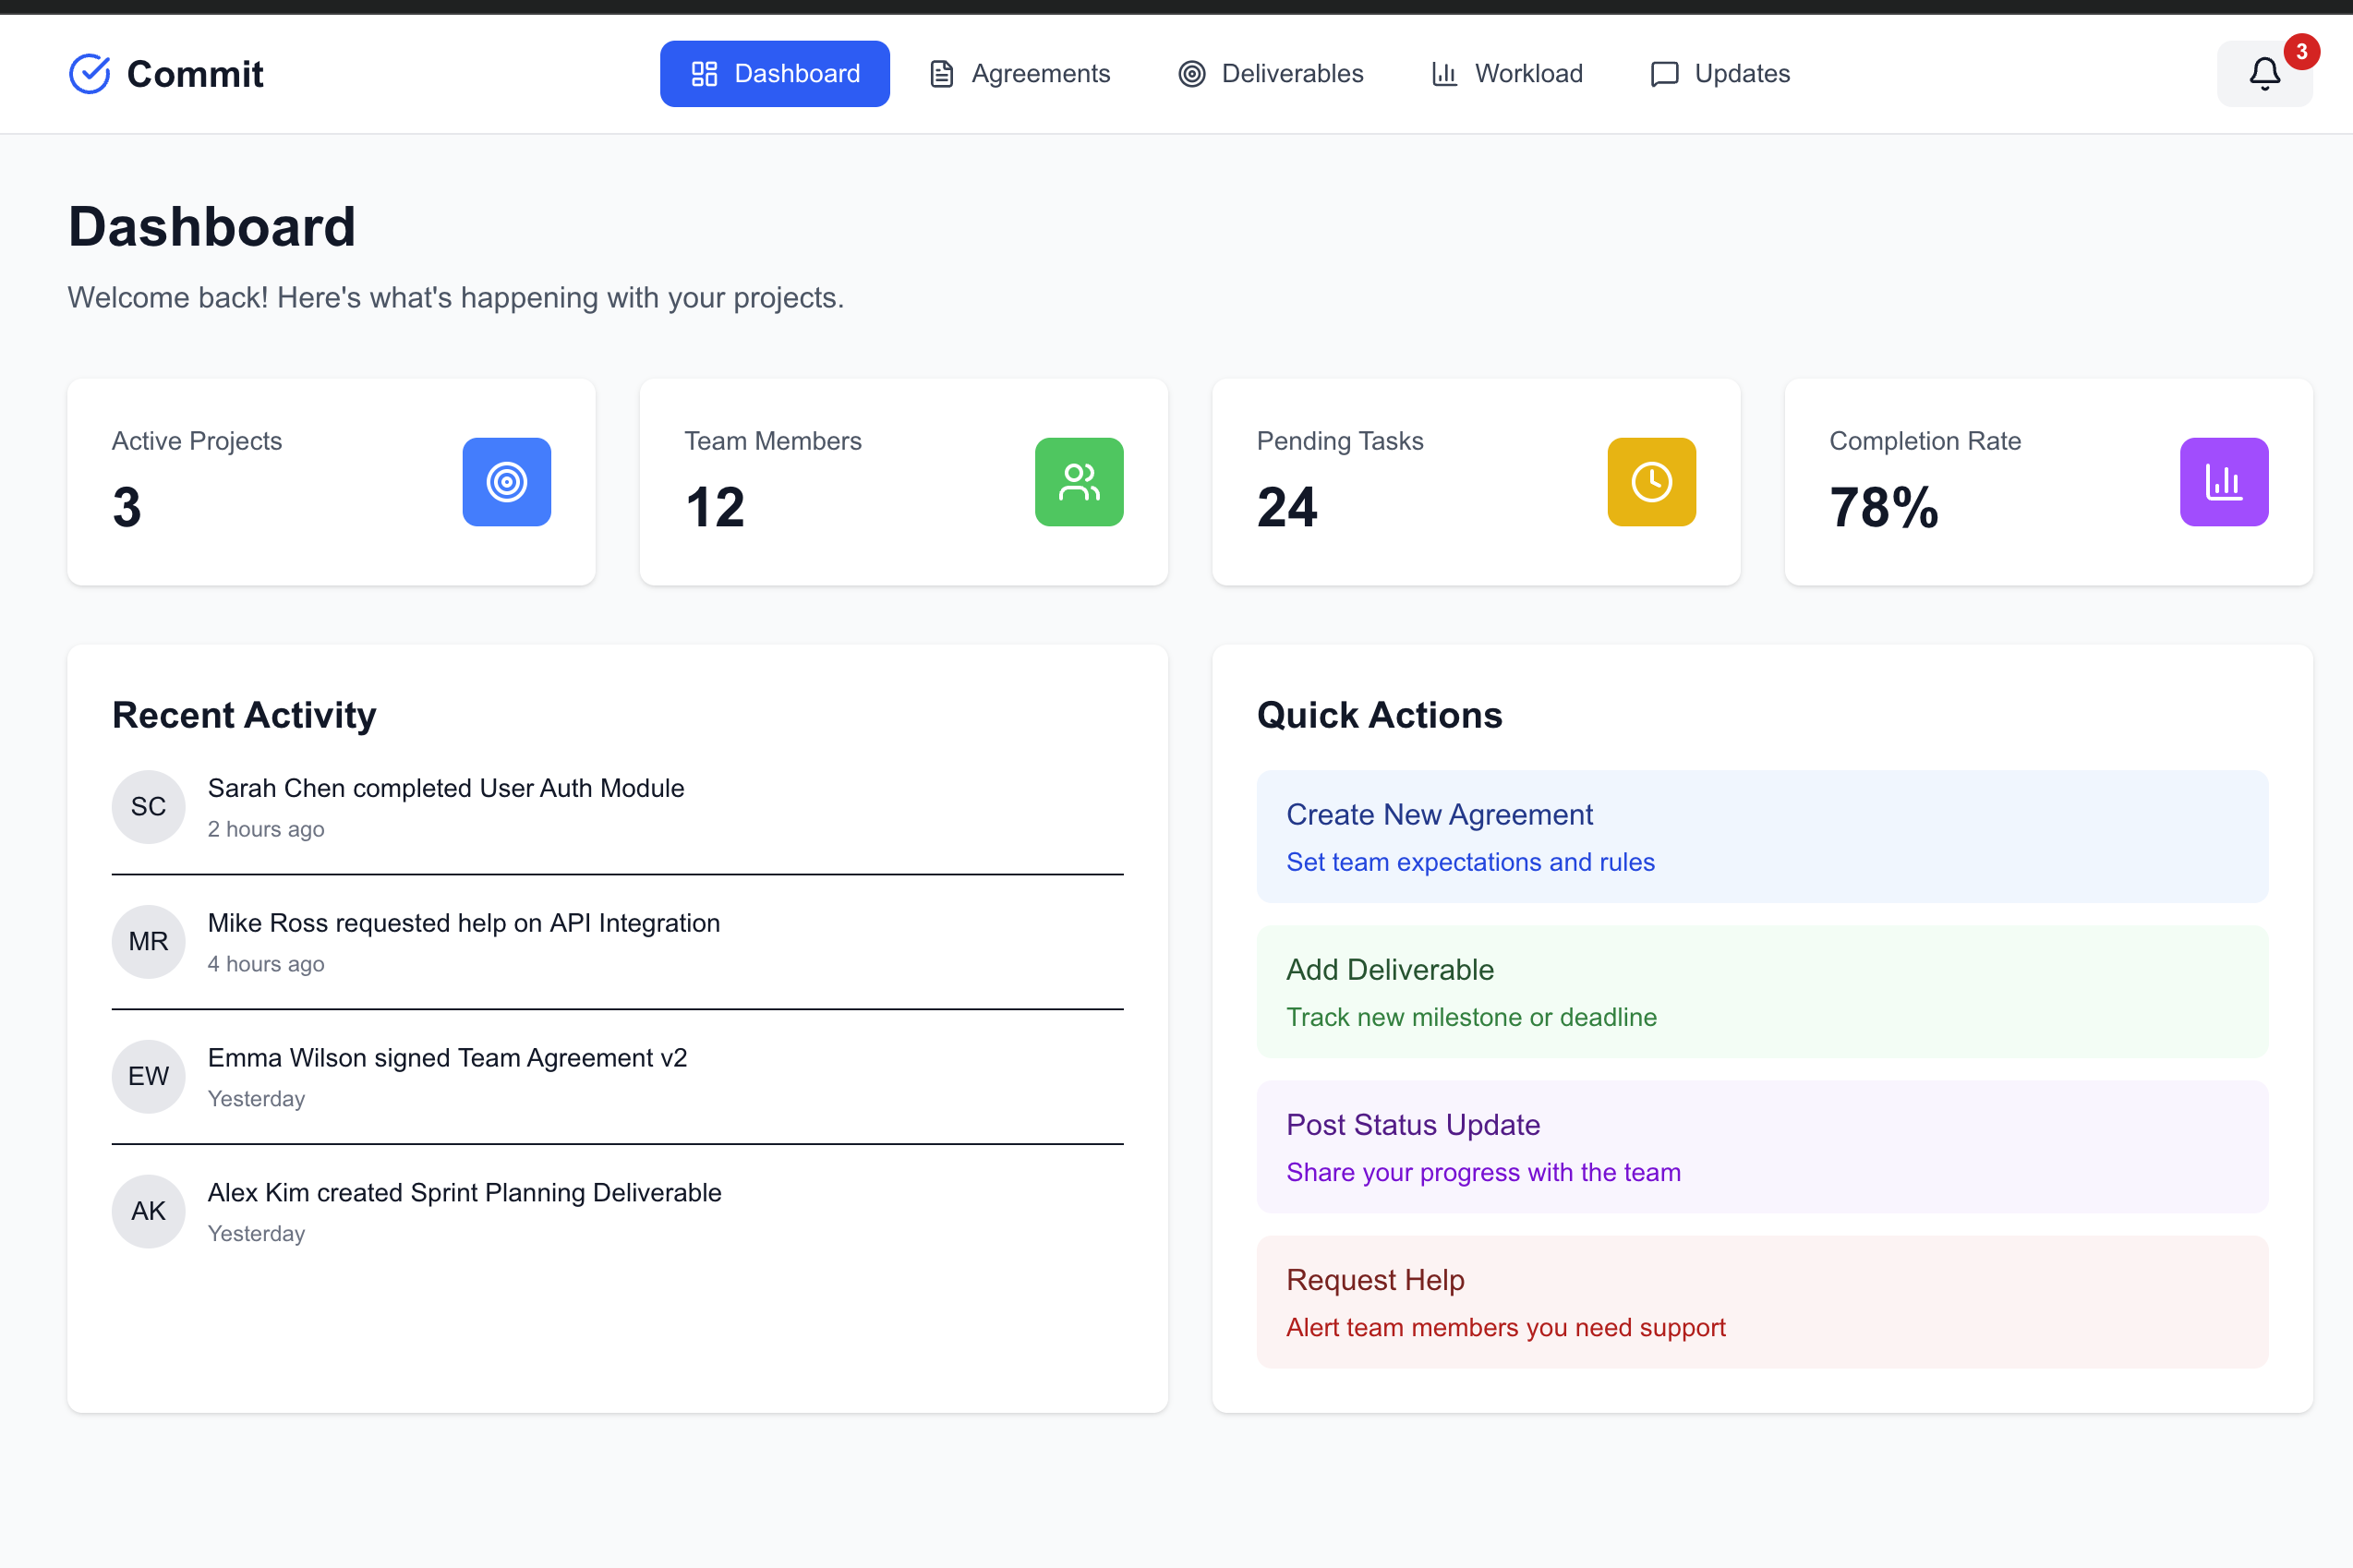The image size is (2353, 1568).
Task: Click the yellow clock Pending Tasks icon
Action: [1650, 482]
